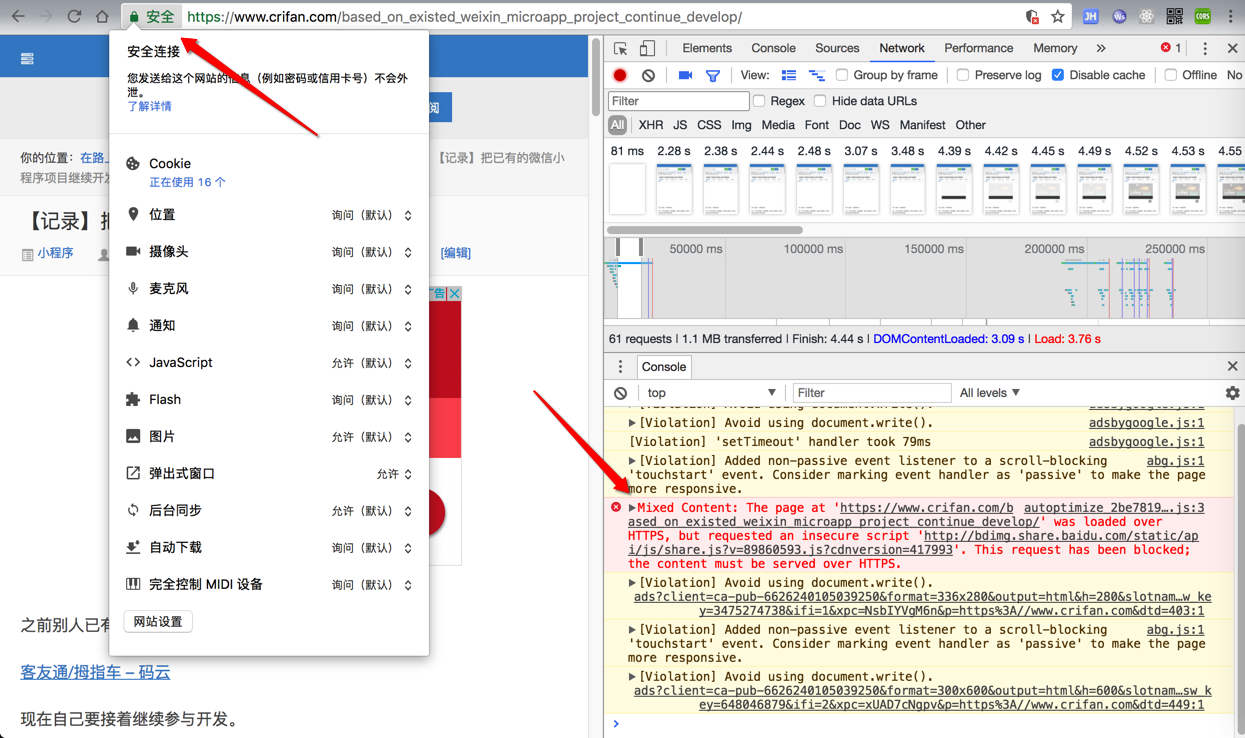
Task: Close the advertisement X icon
Action: pos(454,294)
